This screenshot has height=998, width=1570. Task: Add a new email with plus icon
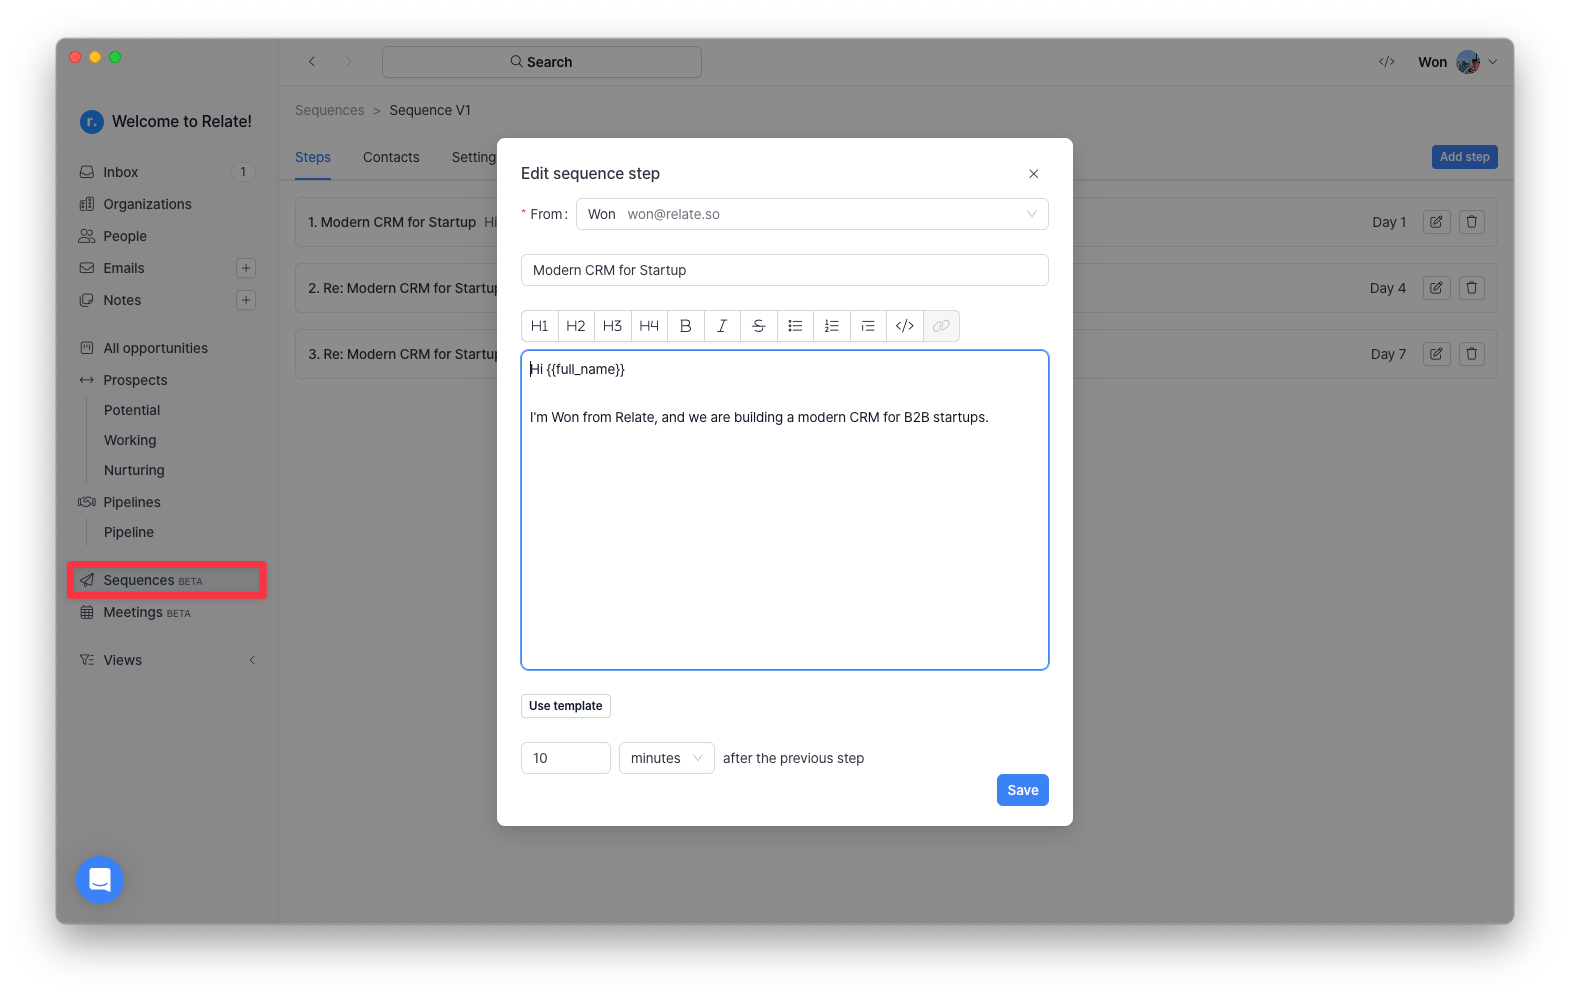246,268
